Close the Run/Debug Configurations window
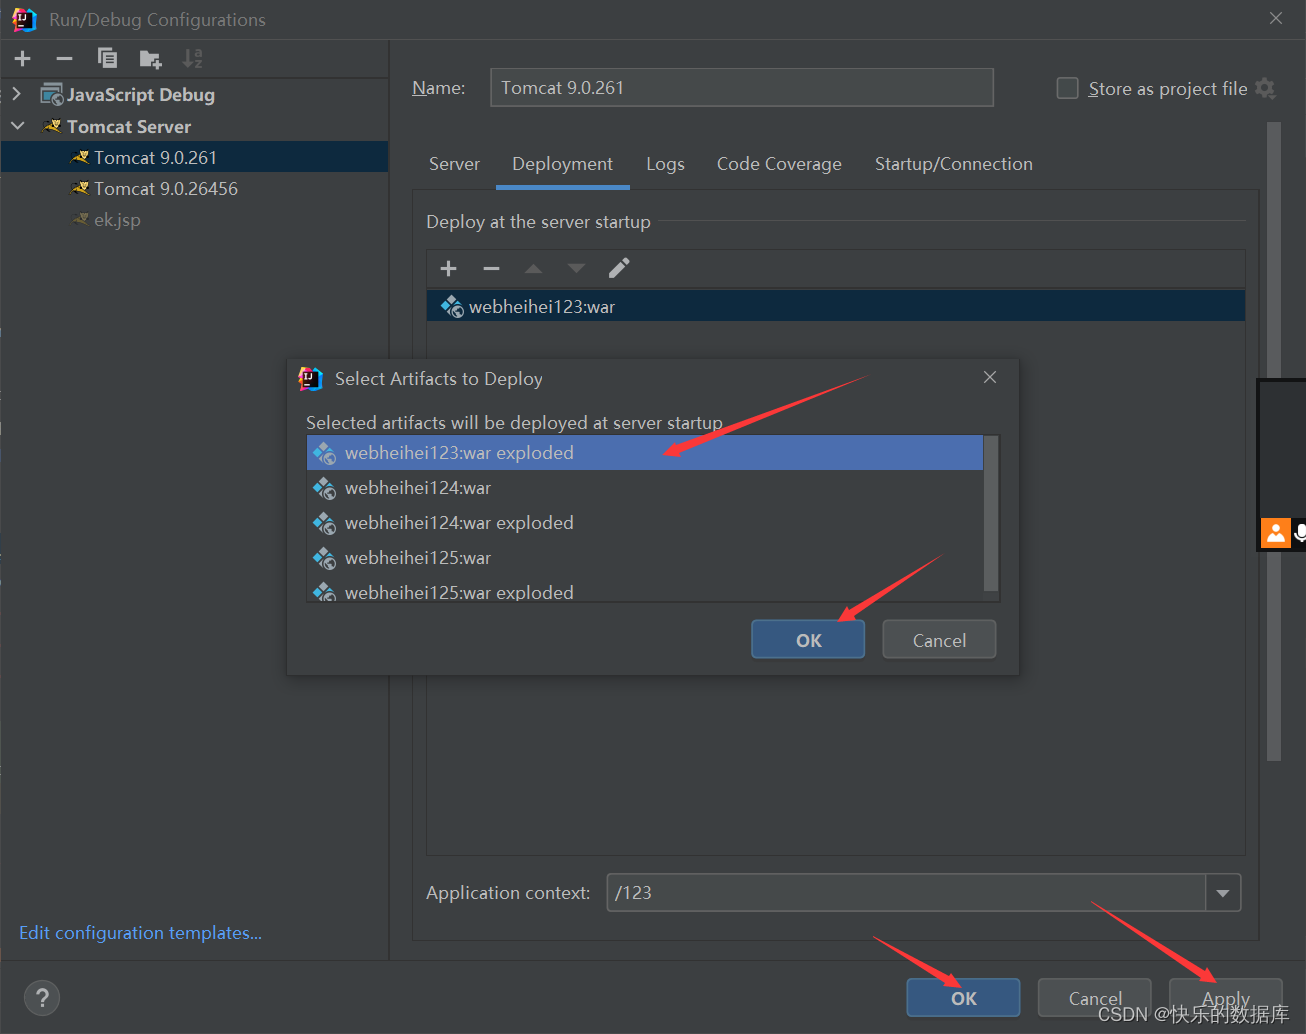The height and width of the screenshot is (1034, 1306). pos(1276,18)
